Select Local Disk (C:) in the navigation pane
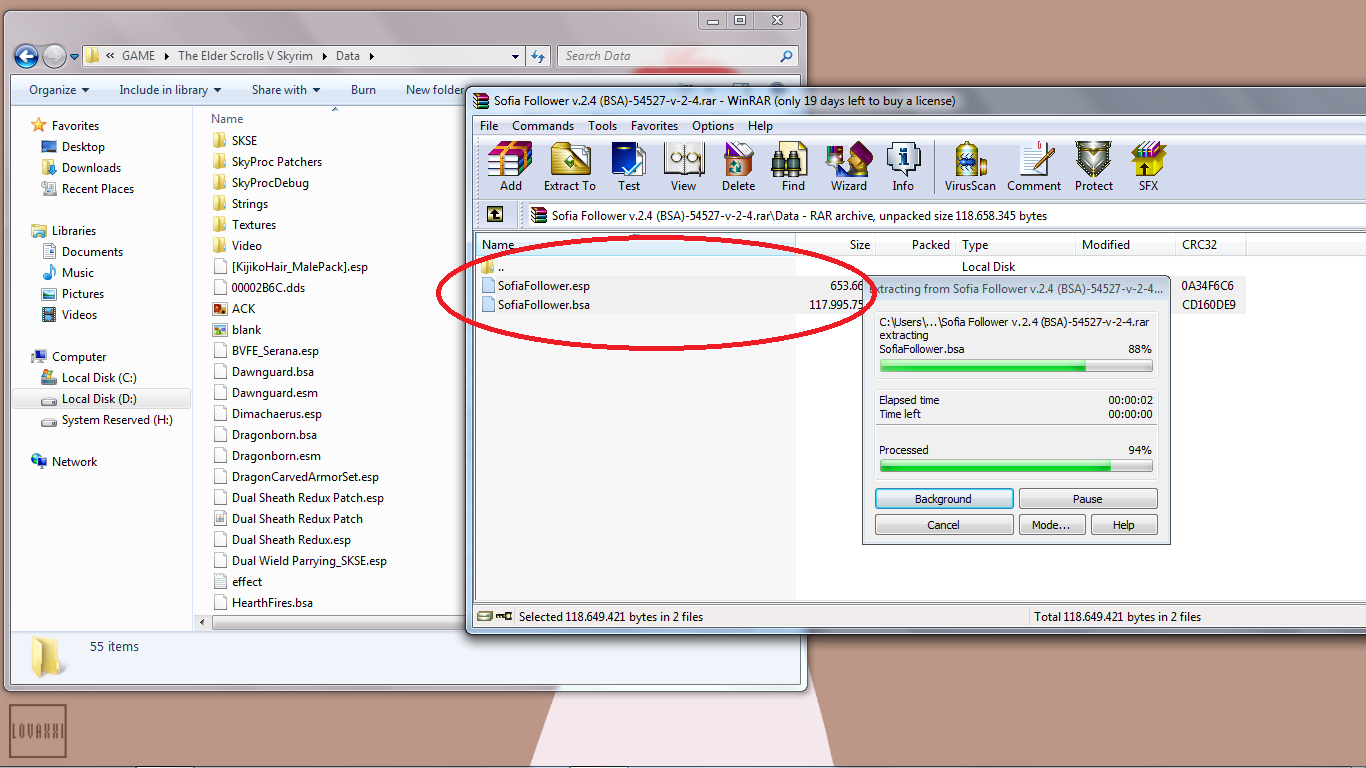Screen dimensions: 1366x768 (x=99, y=378)
